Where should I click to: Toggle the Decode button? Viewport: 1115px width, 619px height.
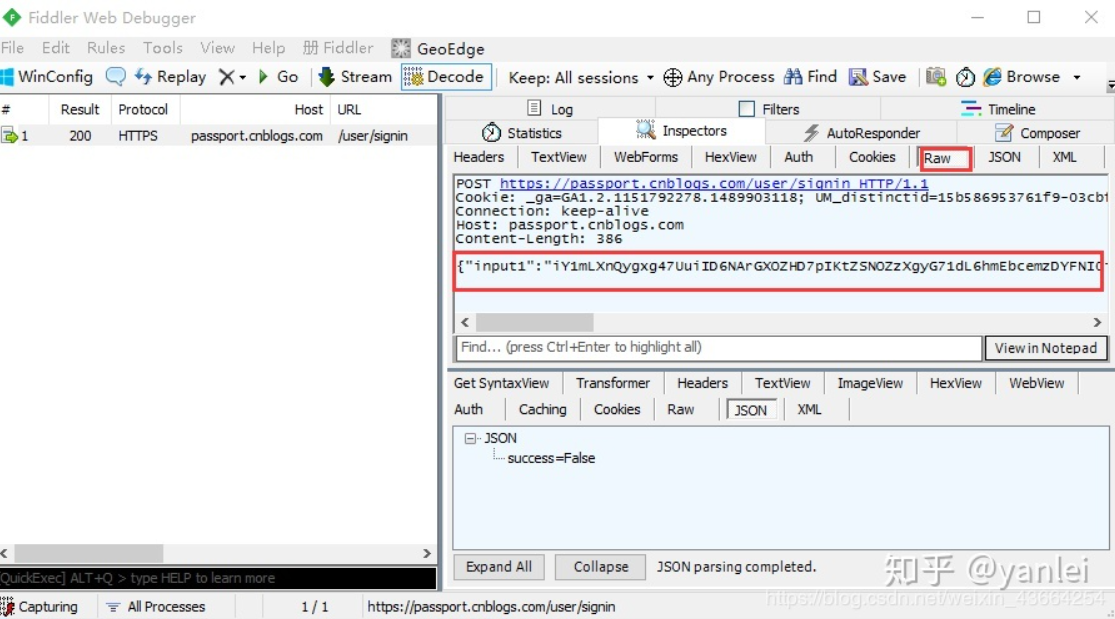pos(446,77)
